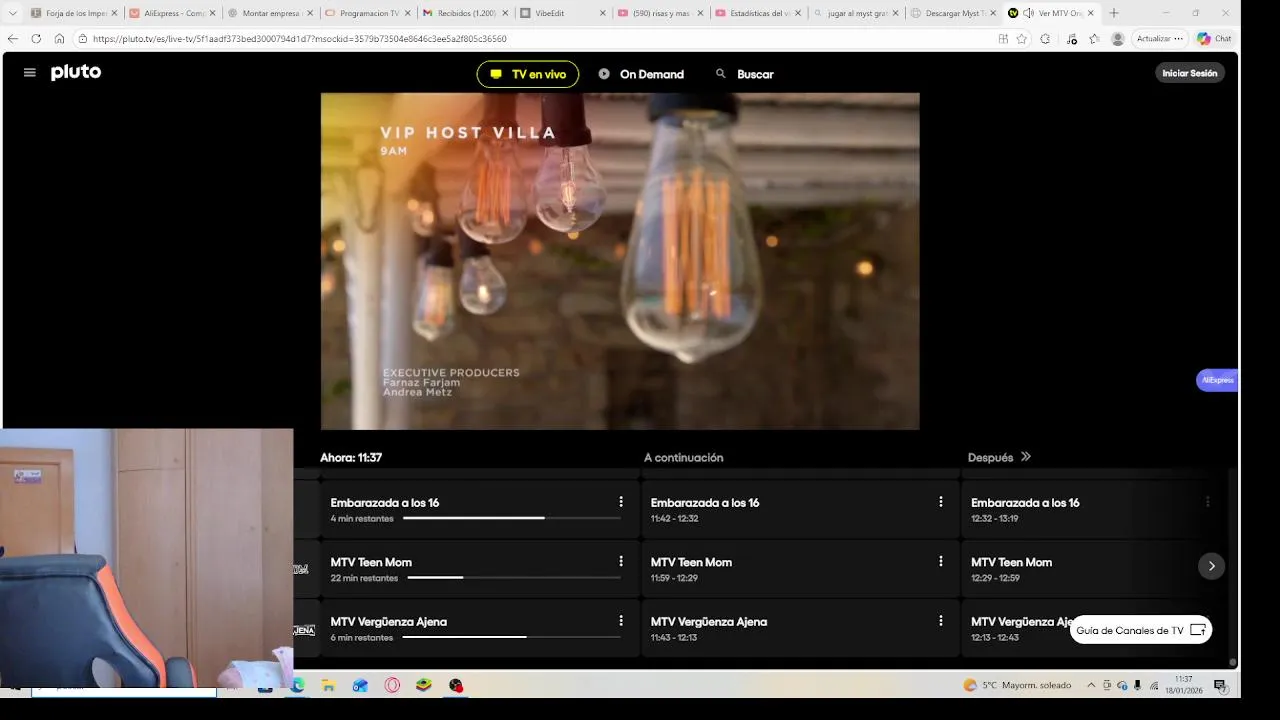The width and height of the screenshot is (1280, 720).
Task: Select Embarazada a los 16 11:42 - 12:32 card
Action: click(800, 510)
